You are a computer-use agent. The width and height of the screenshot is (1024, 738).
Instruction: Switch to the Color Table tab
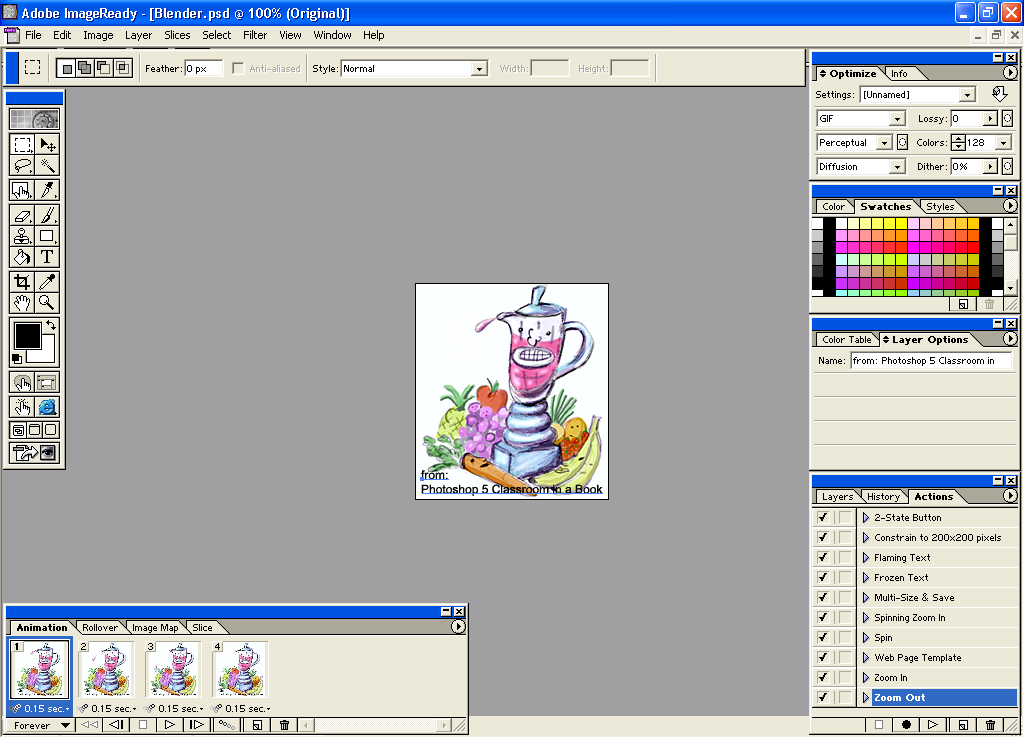(846, 340)
